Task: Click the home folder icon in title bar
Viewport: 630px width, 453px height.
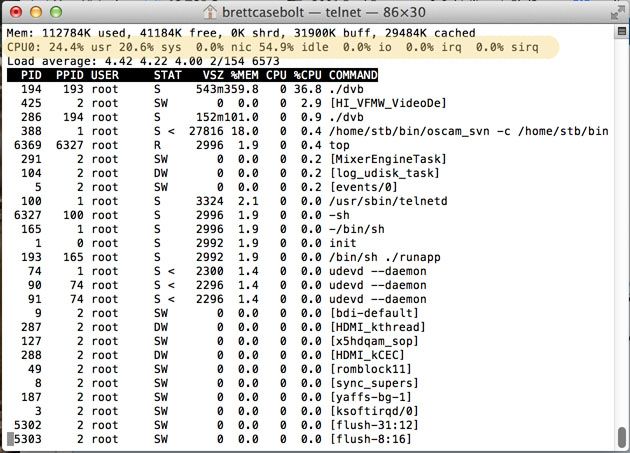Action: (x=211, y=13)
